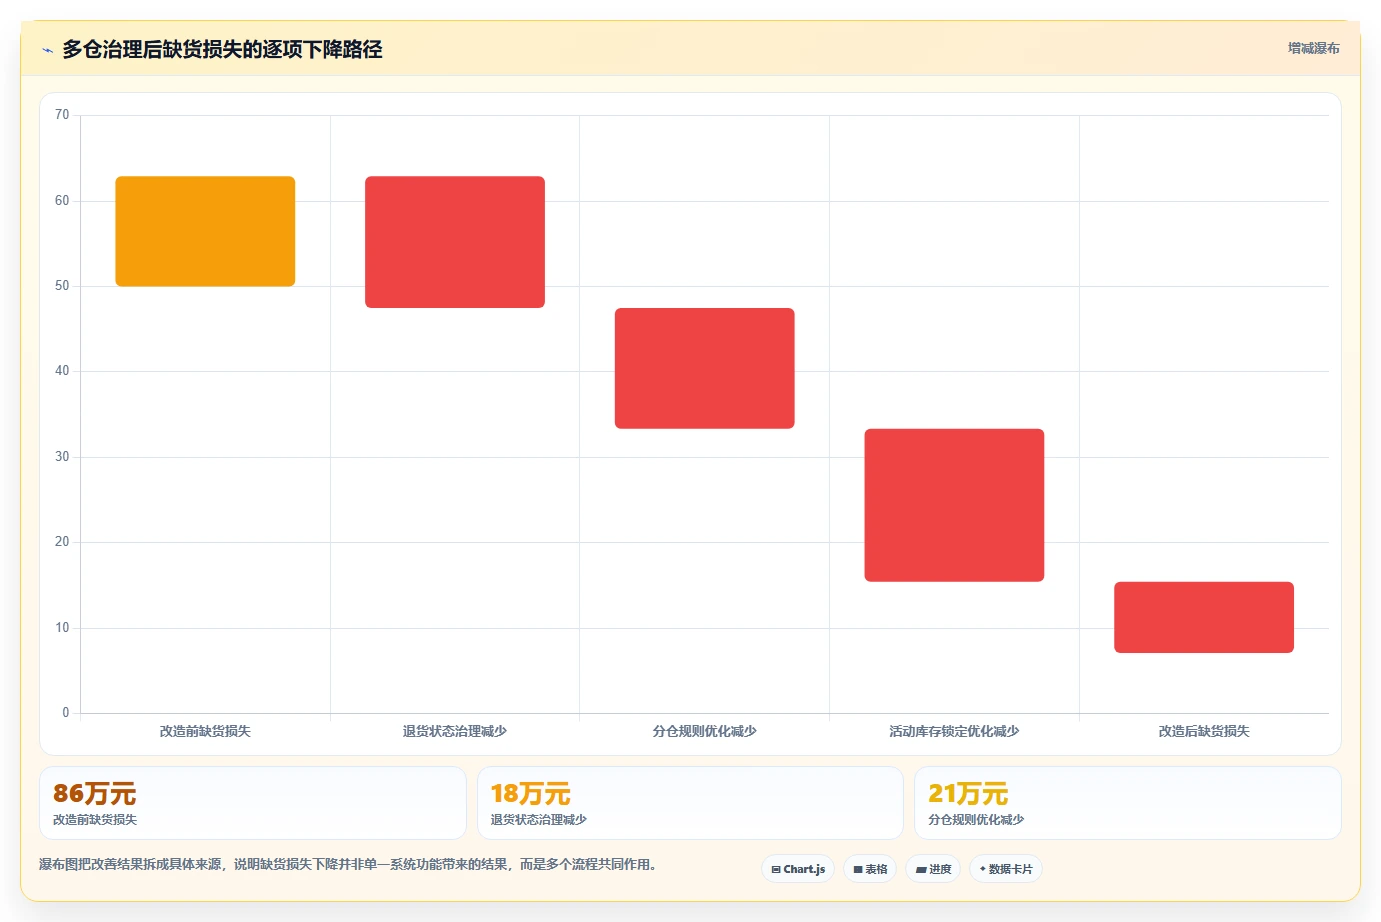Viewport: 1381px width, 922px height.
Task: Click the y-axis value 40
Action: pos(62,371)
